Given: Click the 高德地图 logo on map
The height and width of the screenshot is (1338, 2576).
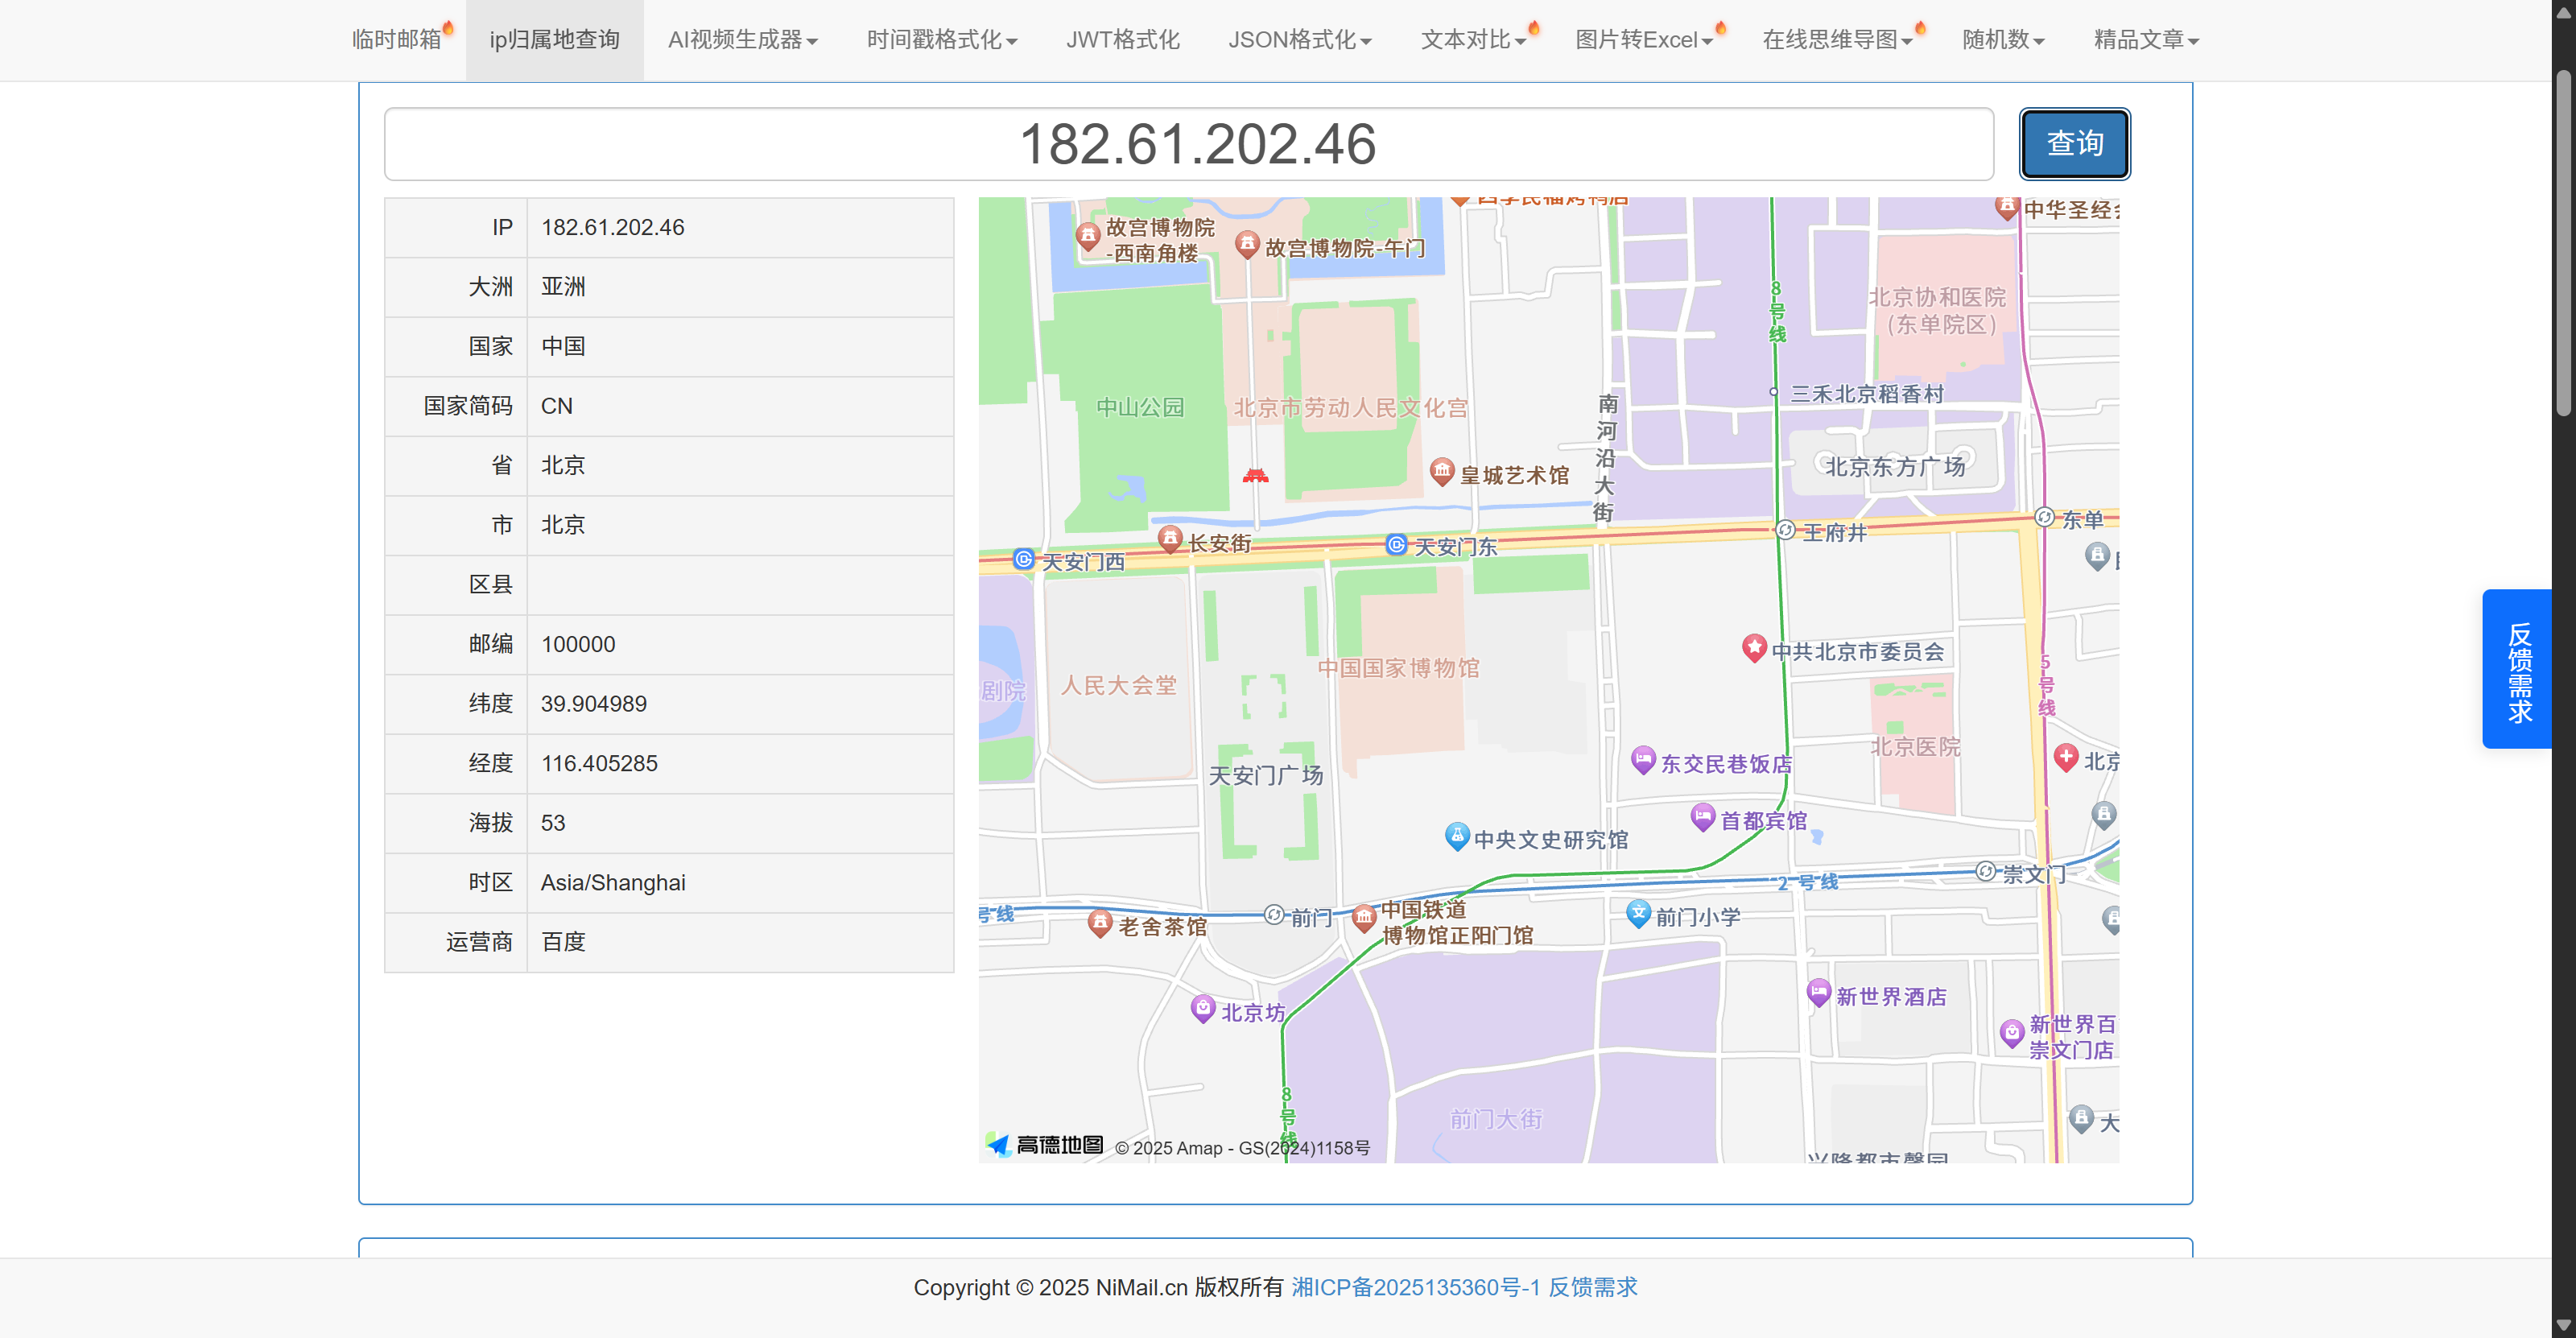Looking at the screenshot, I should pos(1045,1145).
